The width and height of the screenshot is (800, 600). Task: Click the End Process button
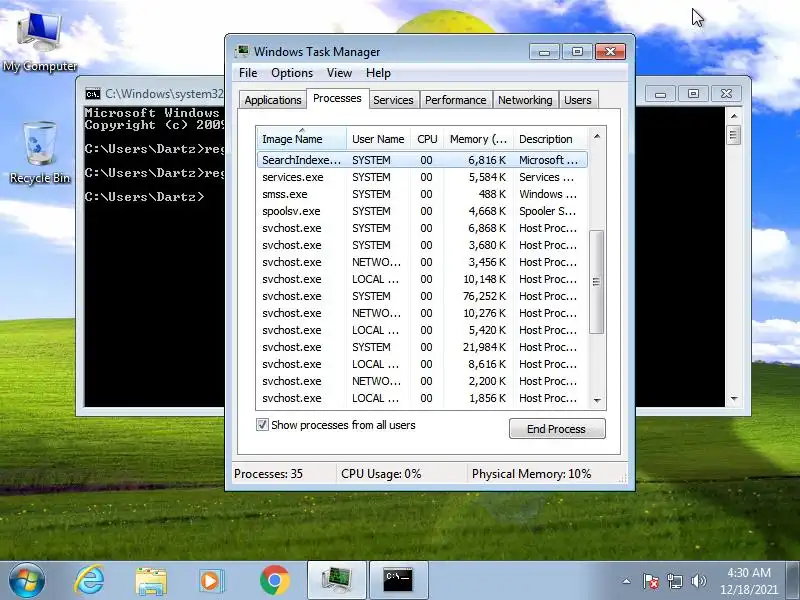[557, 429]
